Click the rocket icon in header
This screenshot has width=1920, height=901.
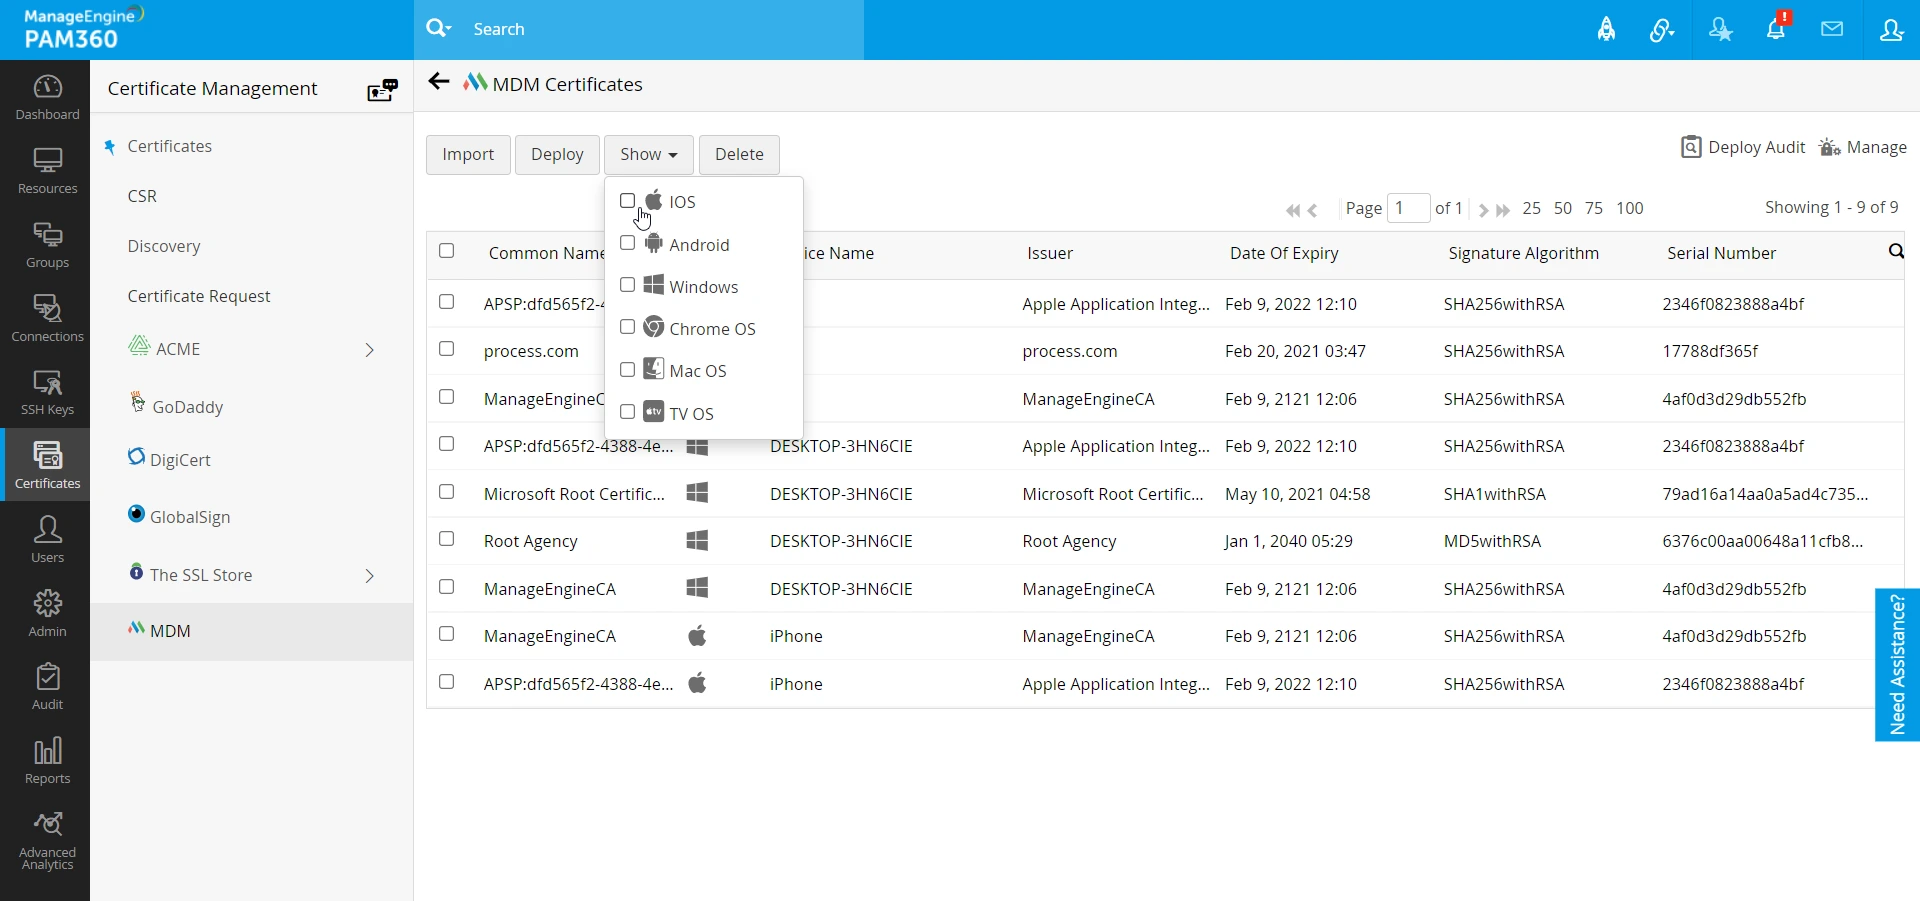pos(1606,30)
